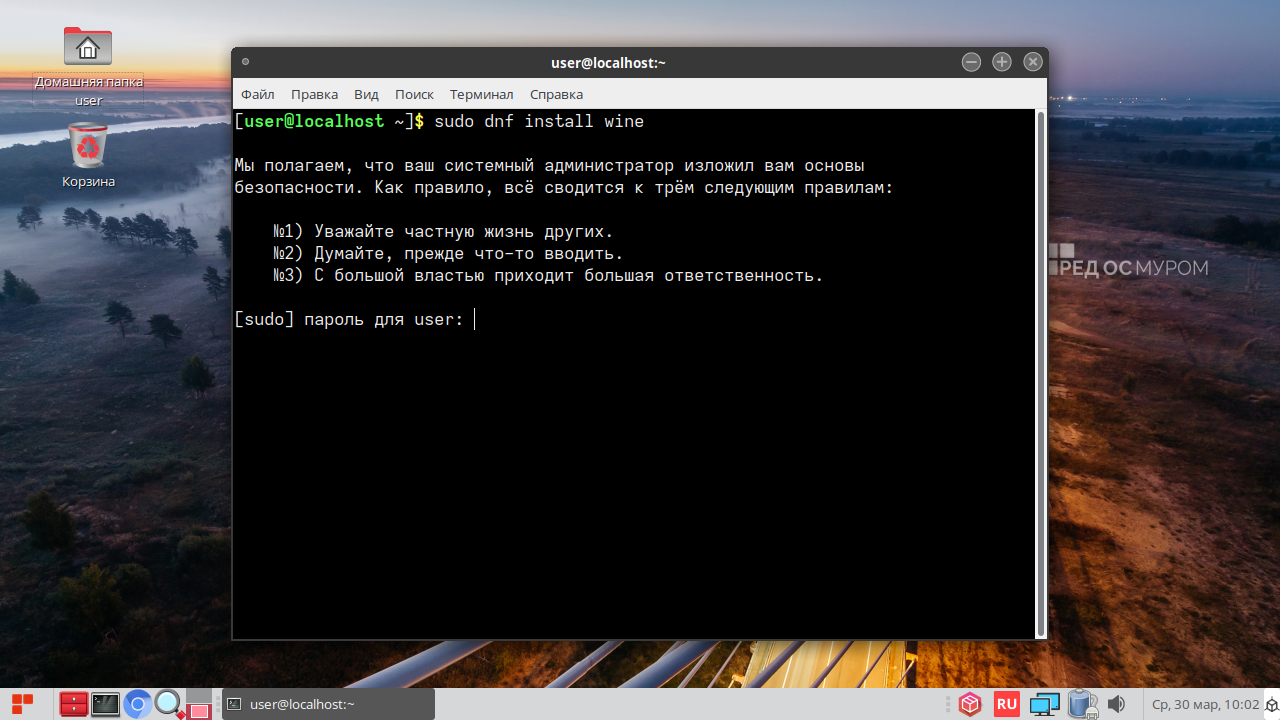The image size is (1280, 720).
Task: Switch the RU keyboard layout indicator
Action: [x=1006, y=704]
